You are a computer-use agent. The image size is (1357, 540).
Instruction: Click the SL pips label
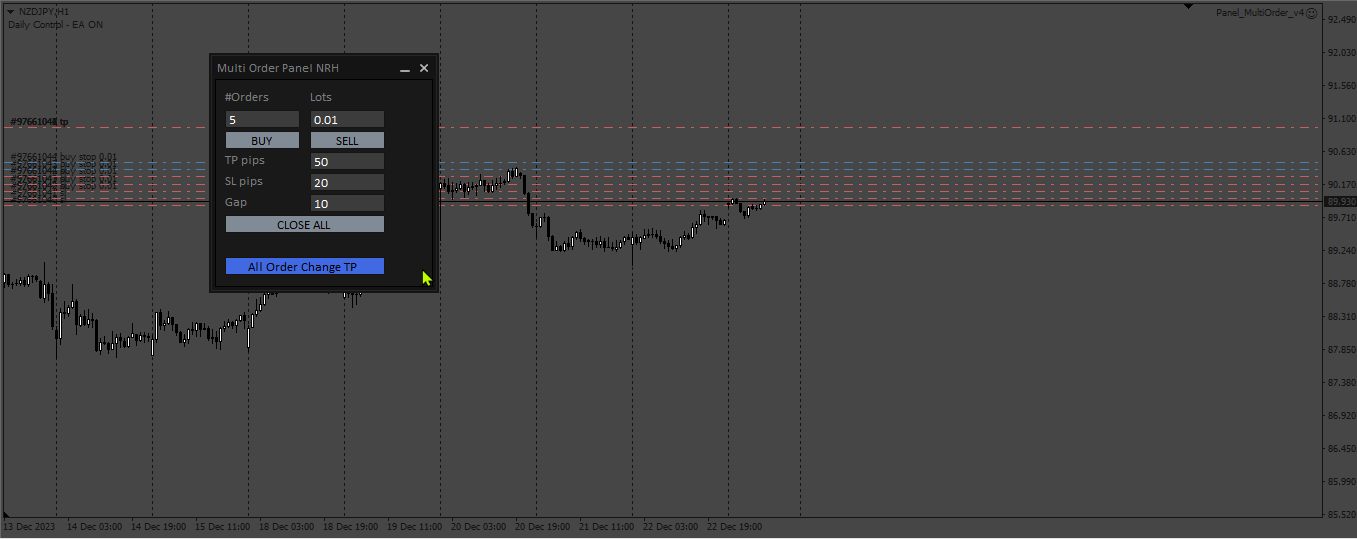(245, 181)
